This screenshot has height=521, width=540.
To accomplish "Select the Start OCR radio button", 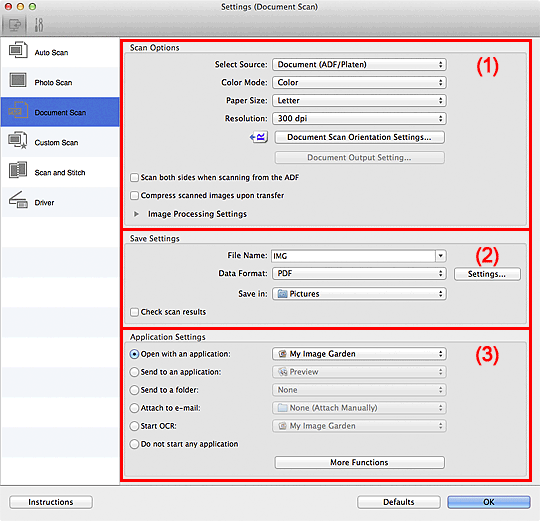I will (x=134, y=426).
